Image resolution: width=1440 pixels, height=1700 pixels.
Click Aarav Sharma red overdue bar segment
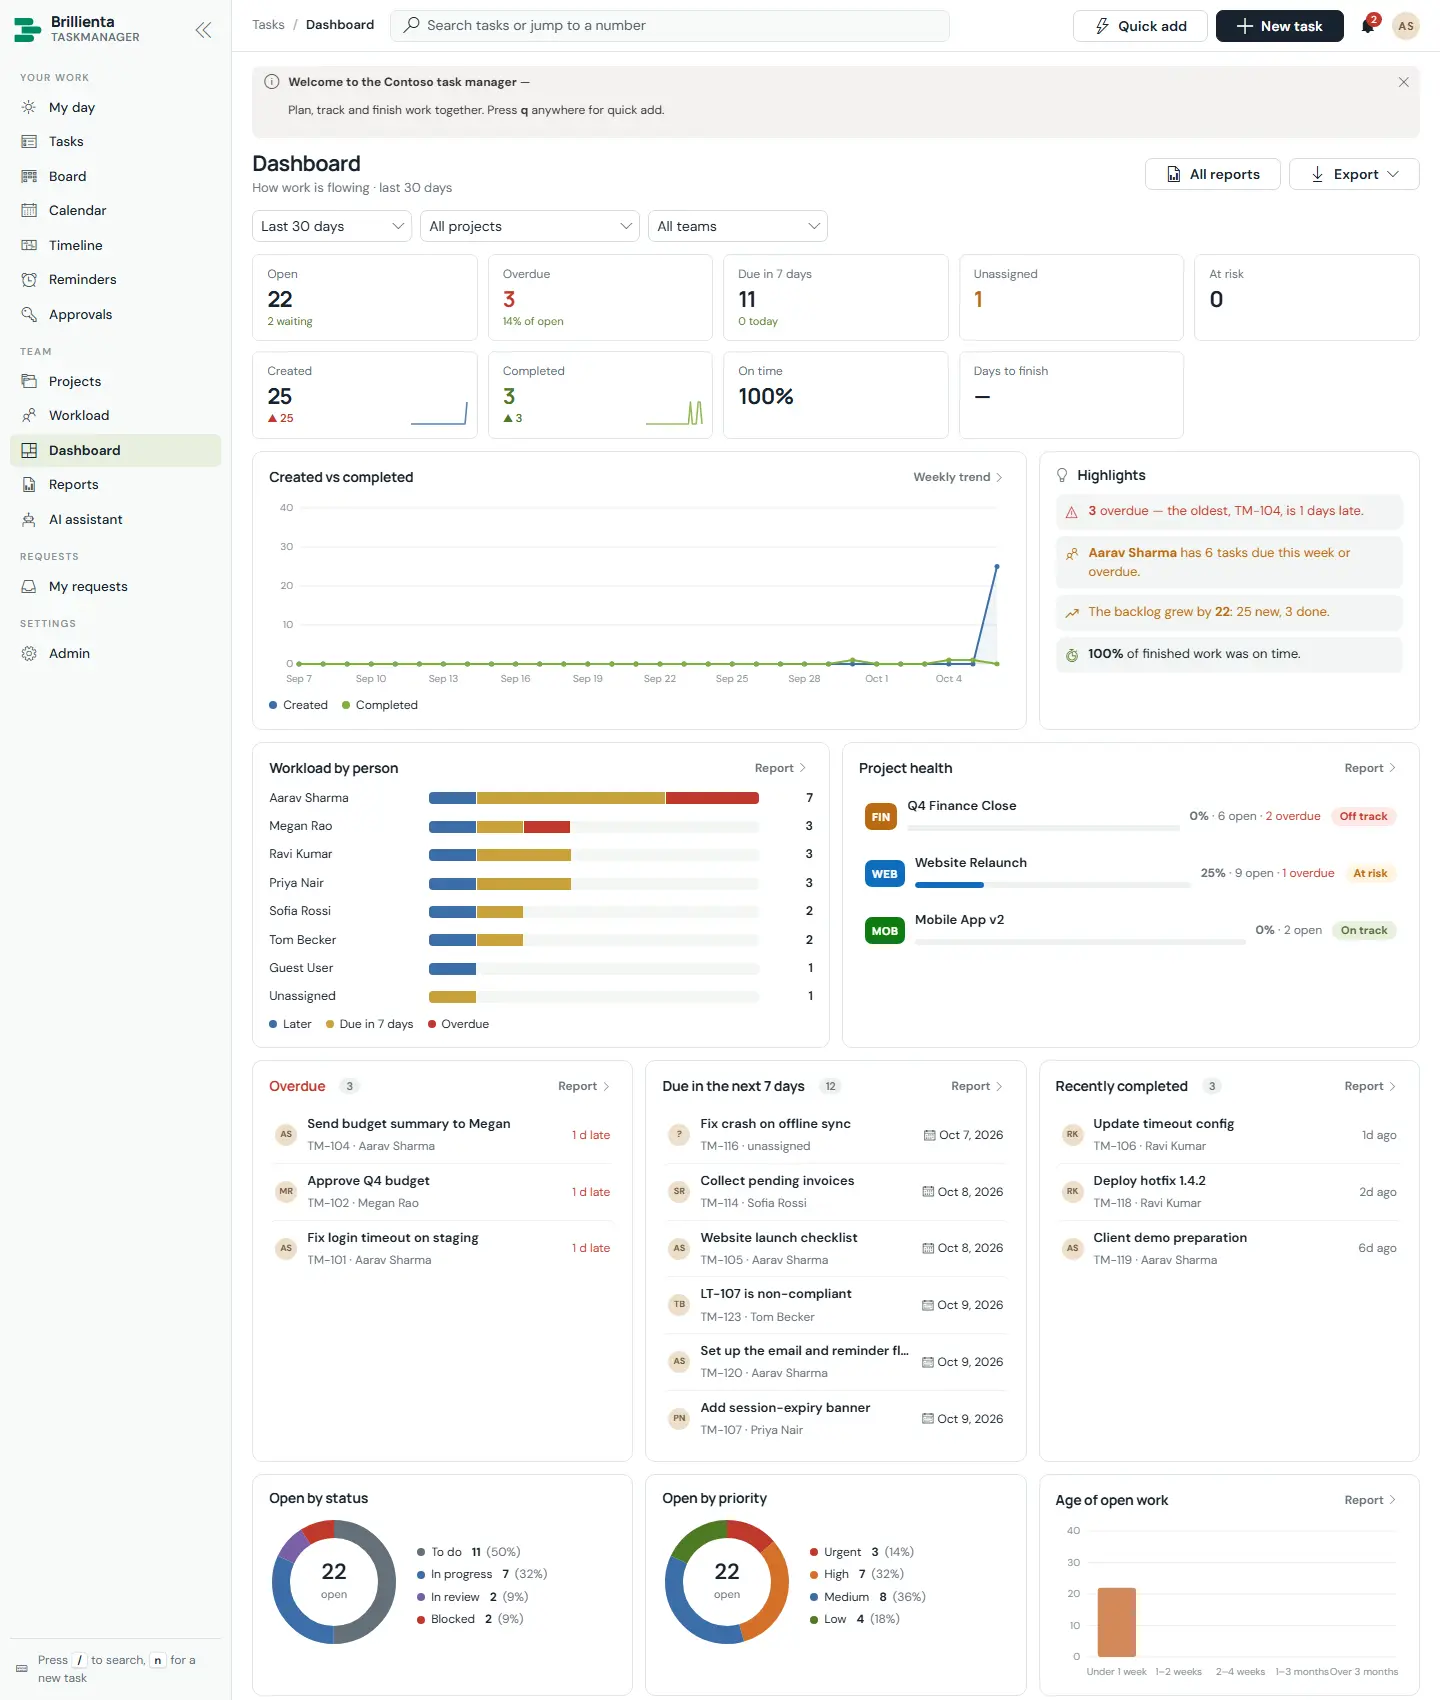click(712, 798)
